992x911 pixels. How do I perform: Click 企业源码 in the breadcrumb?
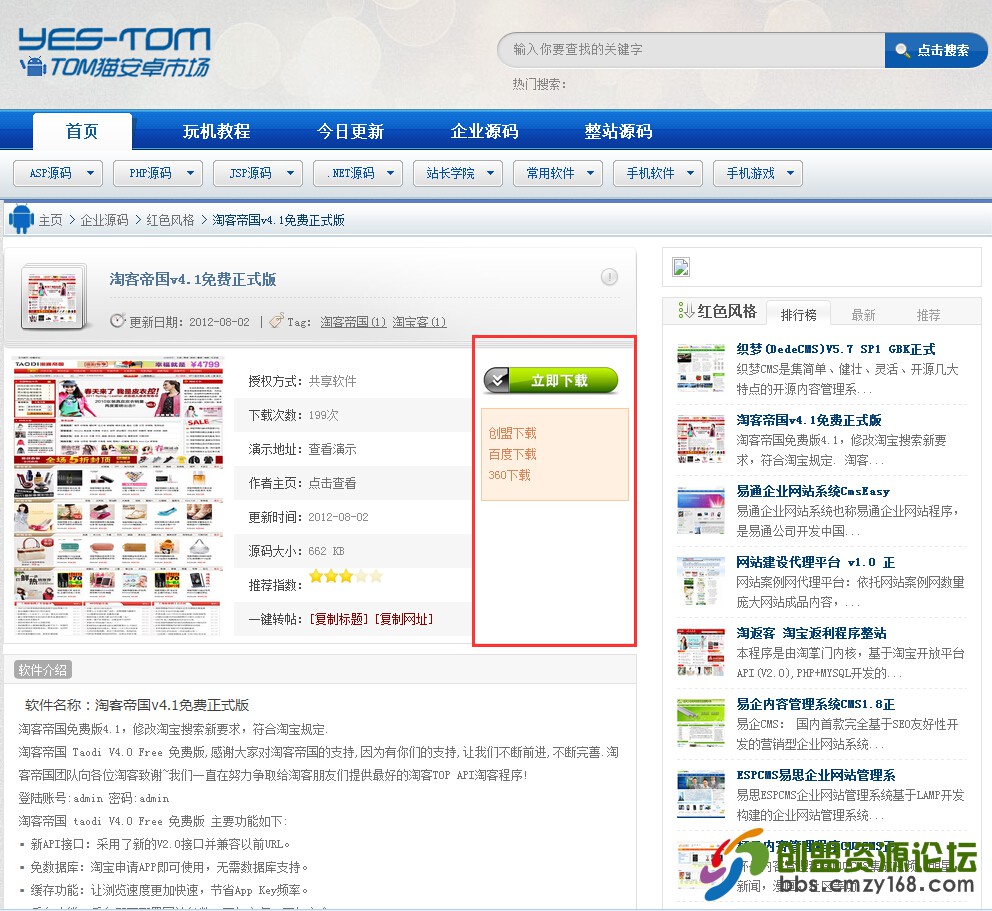[104, 220]
